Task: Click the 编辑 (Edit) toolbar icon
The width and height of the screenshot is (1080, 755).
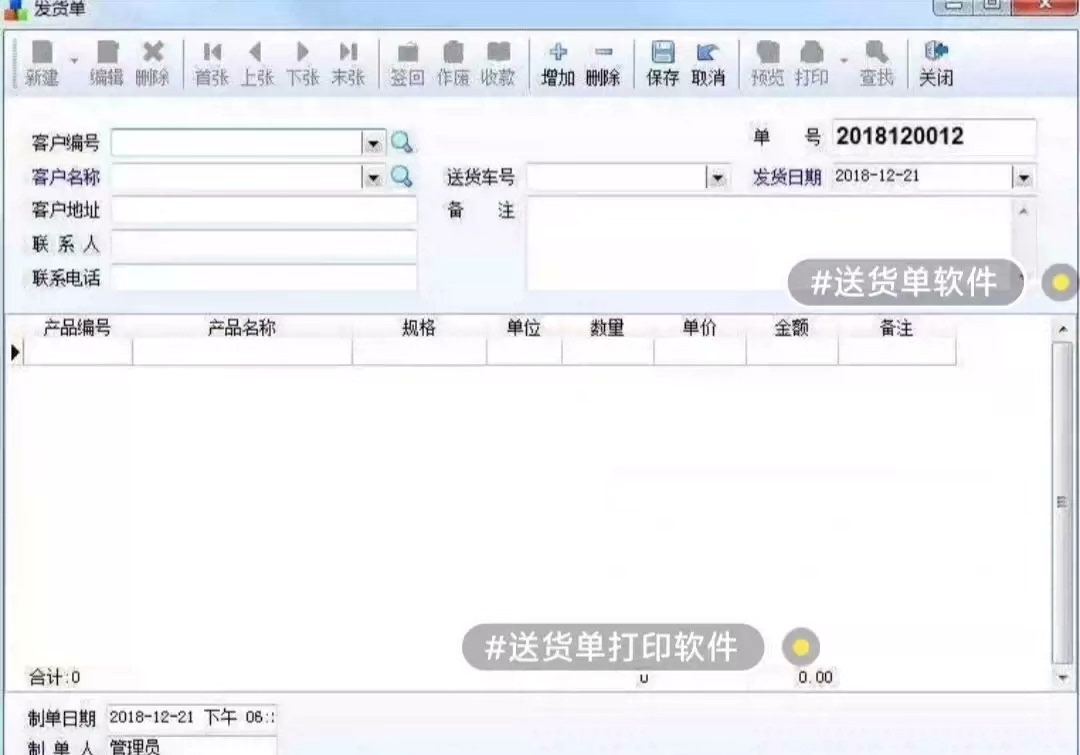Action: (x=107, y=63)
